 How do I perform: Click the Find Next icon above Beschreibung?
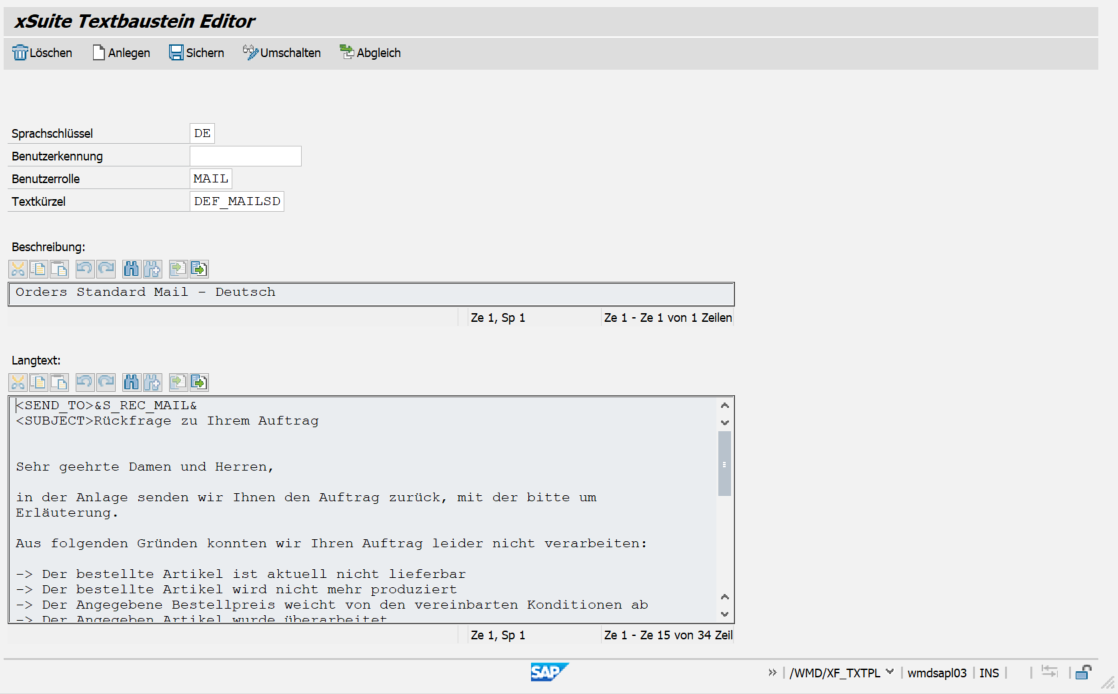click(152, 269)
